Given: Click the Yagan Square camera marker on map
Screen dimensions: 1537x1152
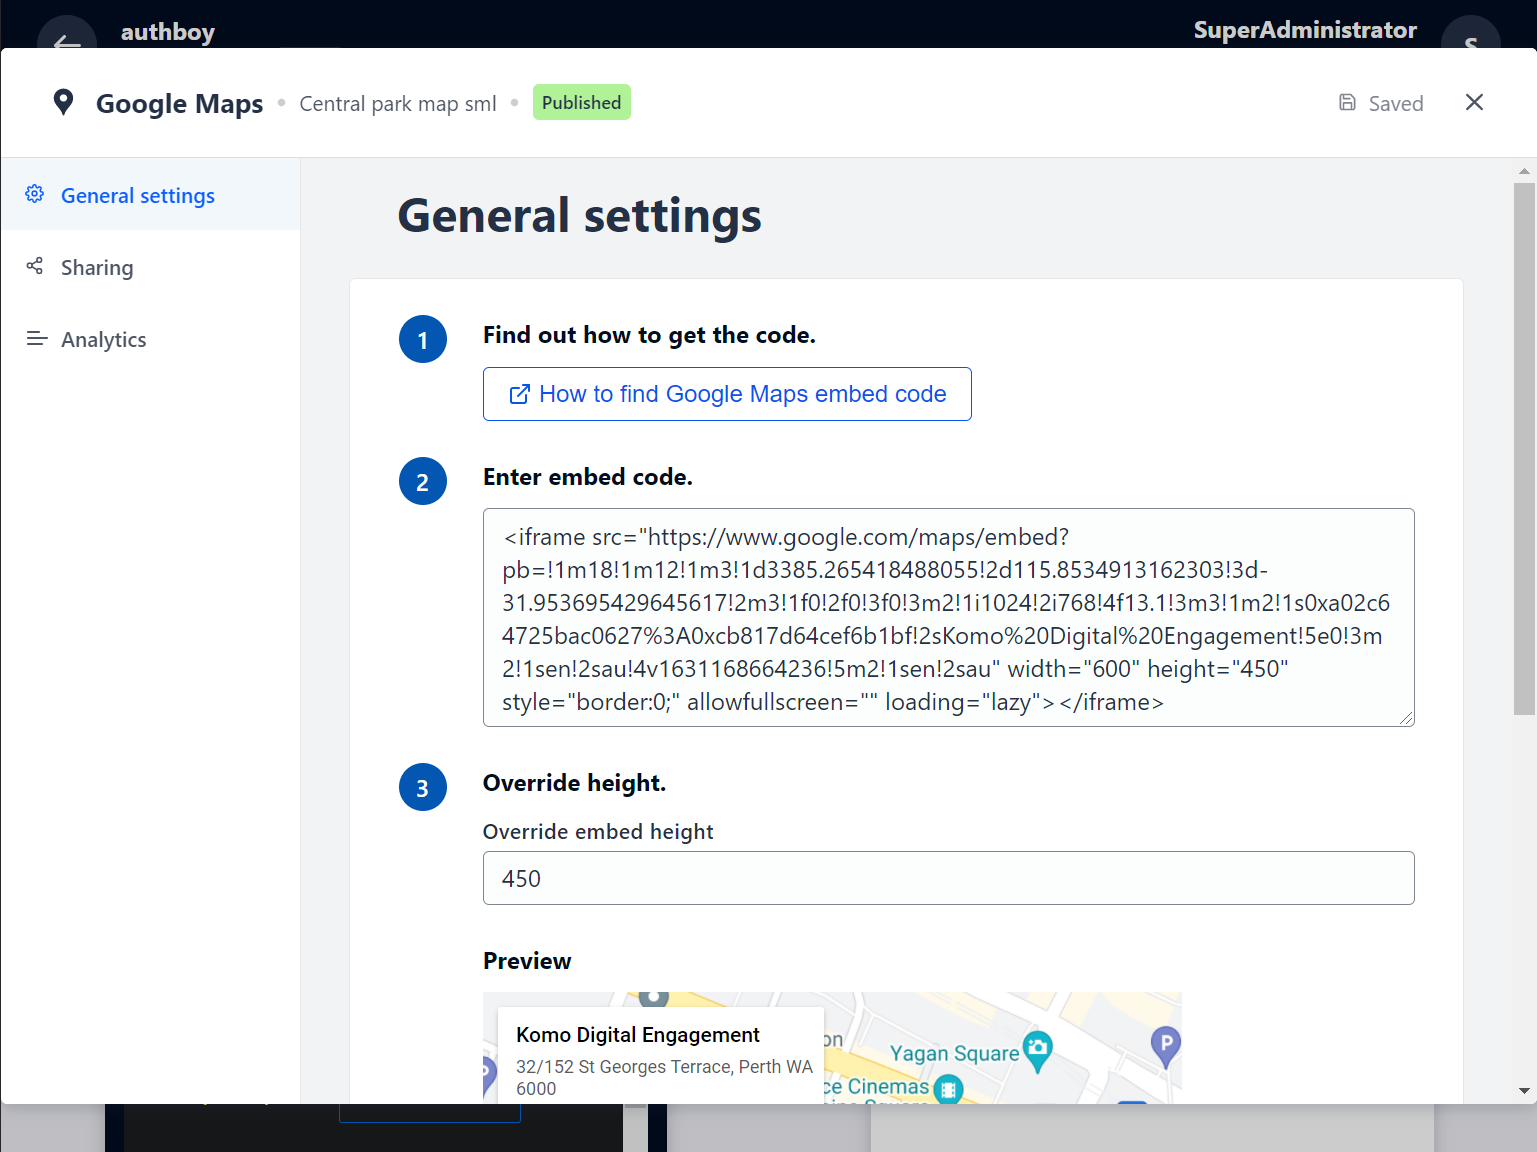Looking at the screenshot, I should (1038, 1049).
